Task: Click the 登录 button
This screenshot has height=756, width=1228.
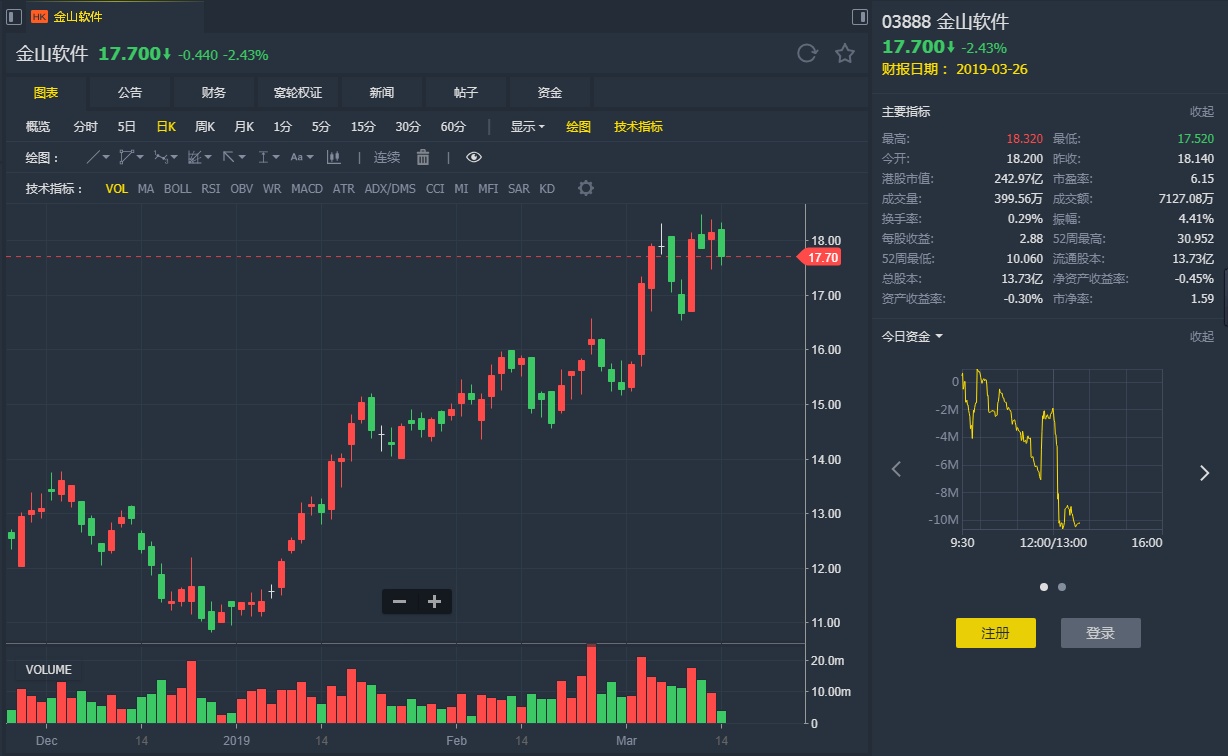Action: pyautogui.click(x=1100, y=633)
